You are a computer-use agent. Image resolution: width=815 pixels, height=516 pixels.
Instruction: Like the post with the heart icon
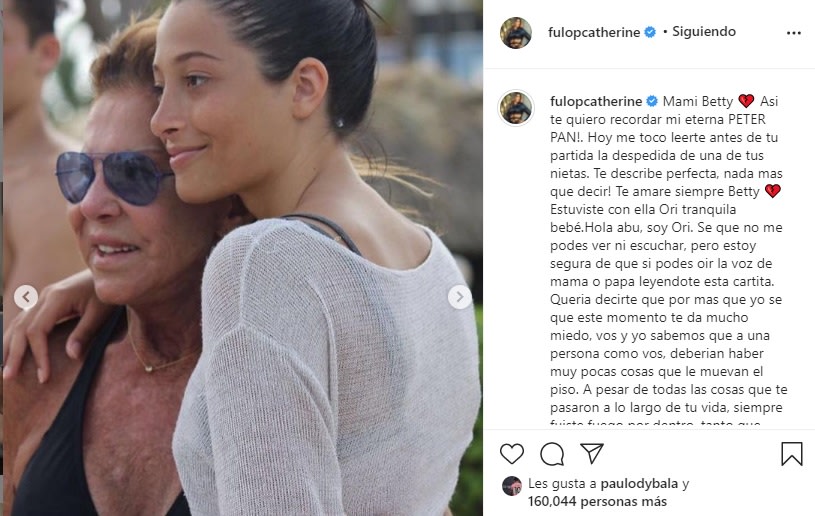[x=512, y=454]
